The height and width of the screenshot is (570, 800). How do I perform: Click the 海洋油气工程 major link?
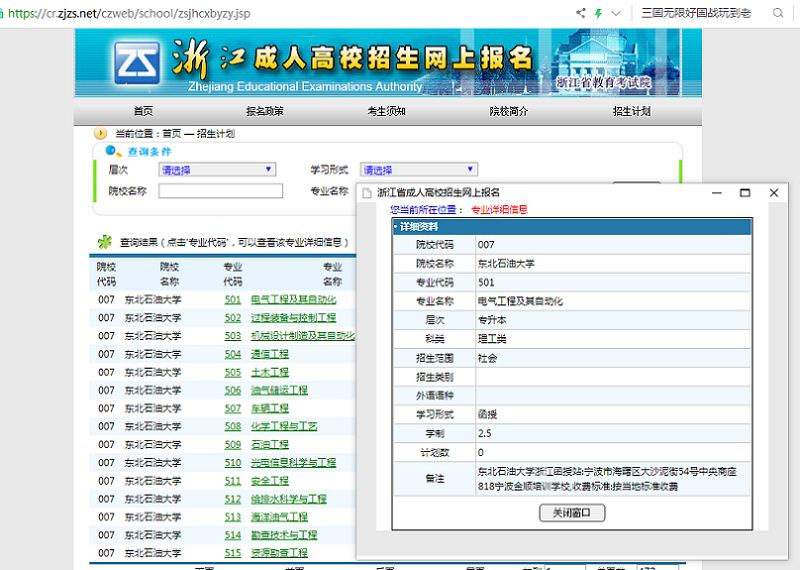(279, 517)
